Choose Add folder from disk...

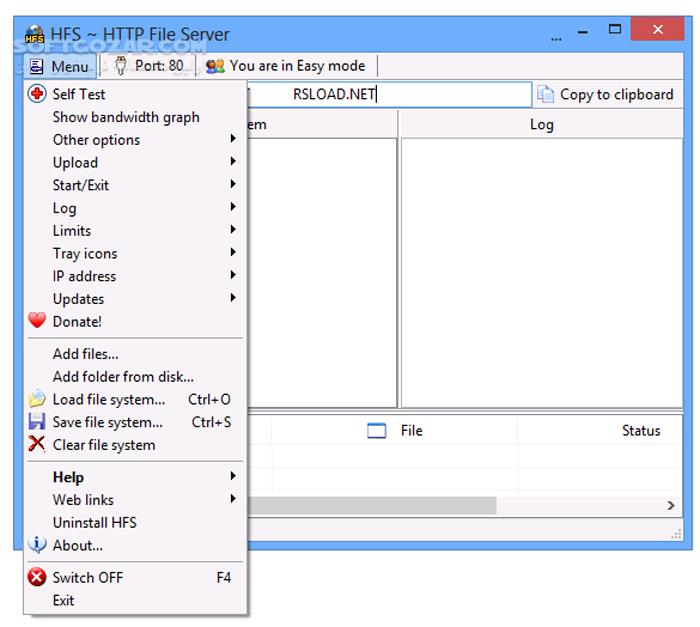tap(135, 376)
